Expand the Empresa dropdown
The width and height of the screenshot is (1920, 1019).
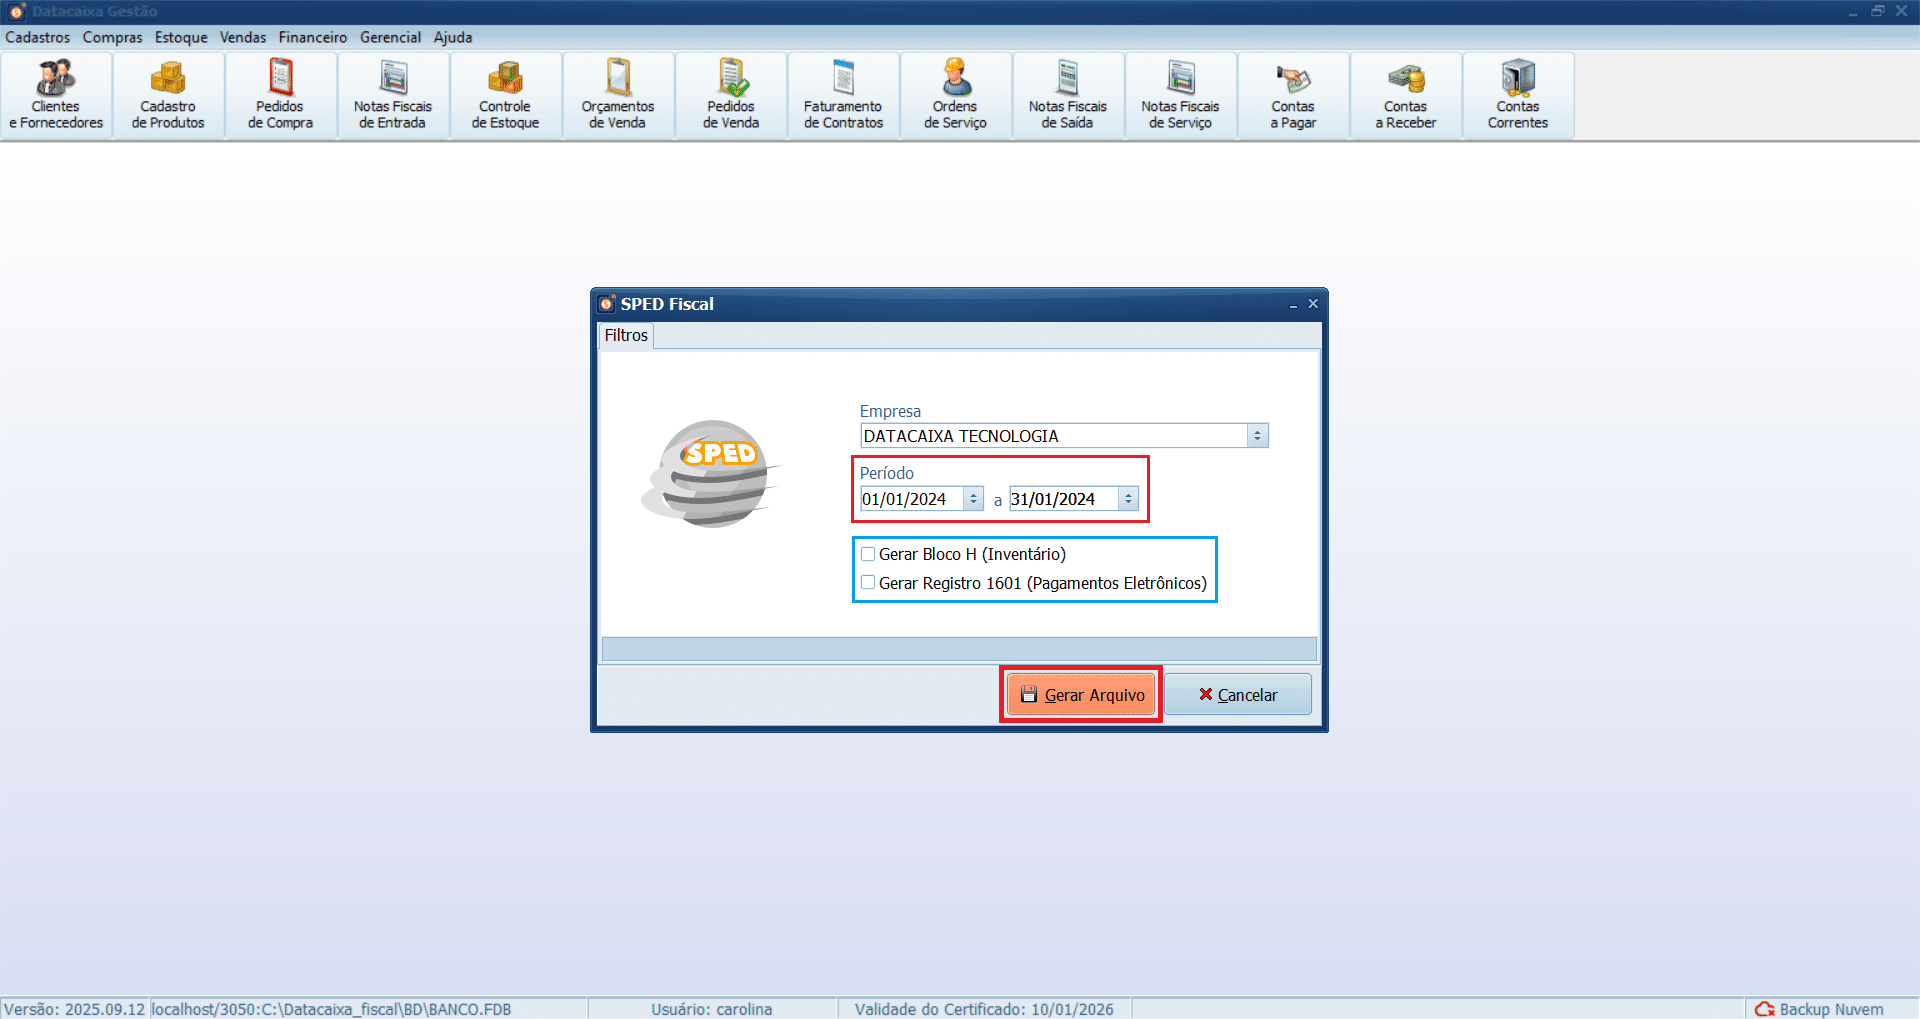1257,436
